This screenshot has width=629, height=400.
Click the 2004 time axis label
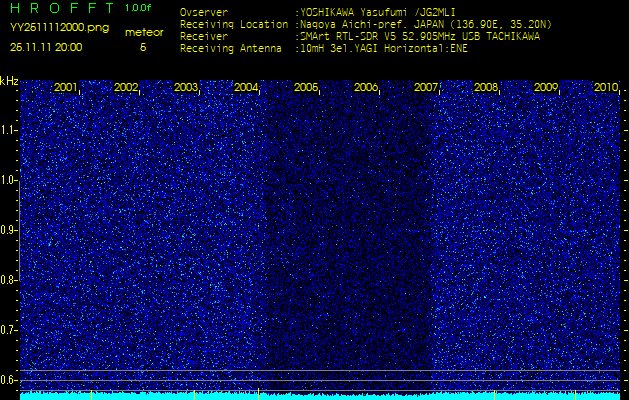pos(246,87)
